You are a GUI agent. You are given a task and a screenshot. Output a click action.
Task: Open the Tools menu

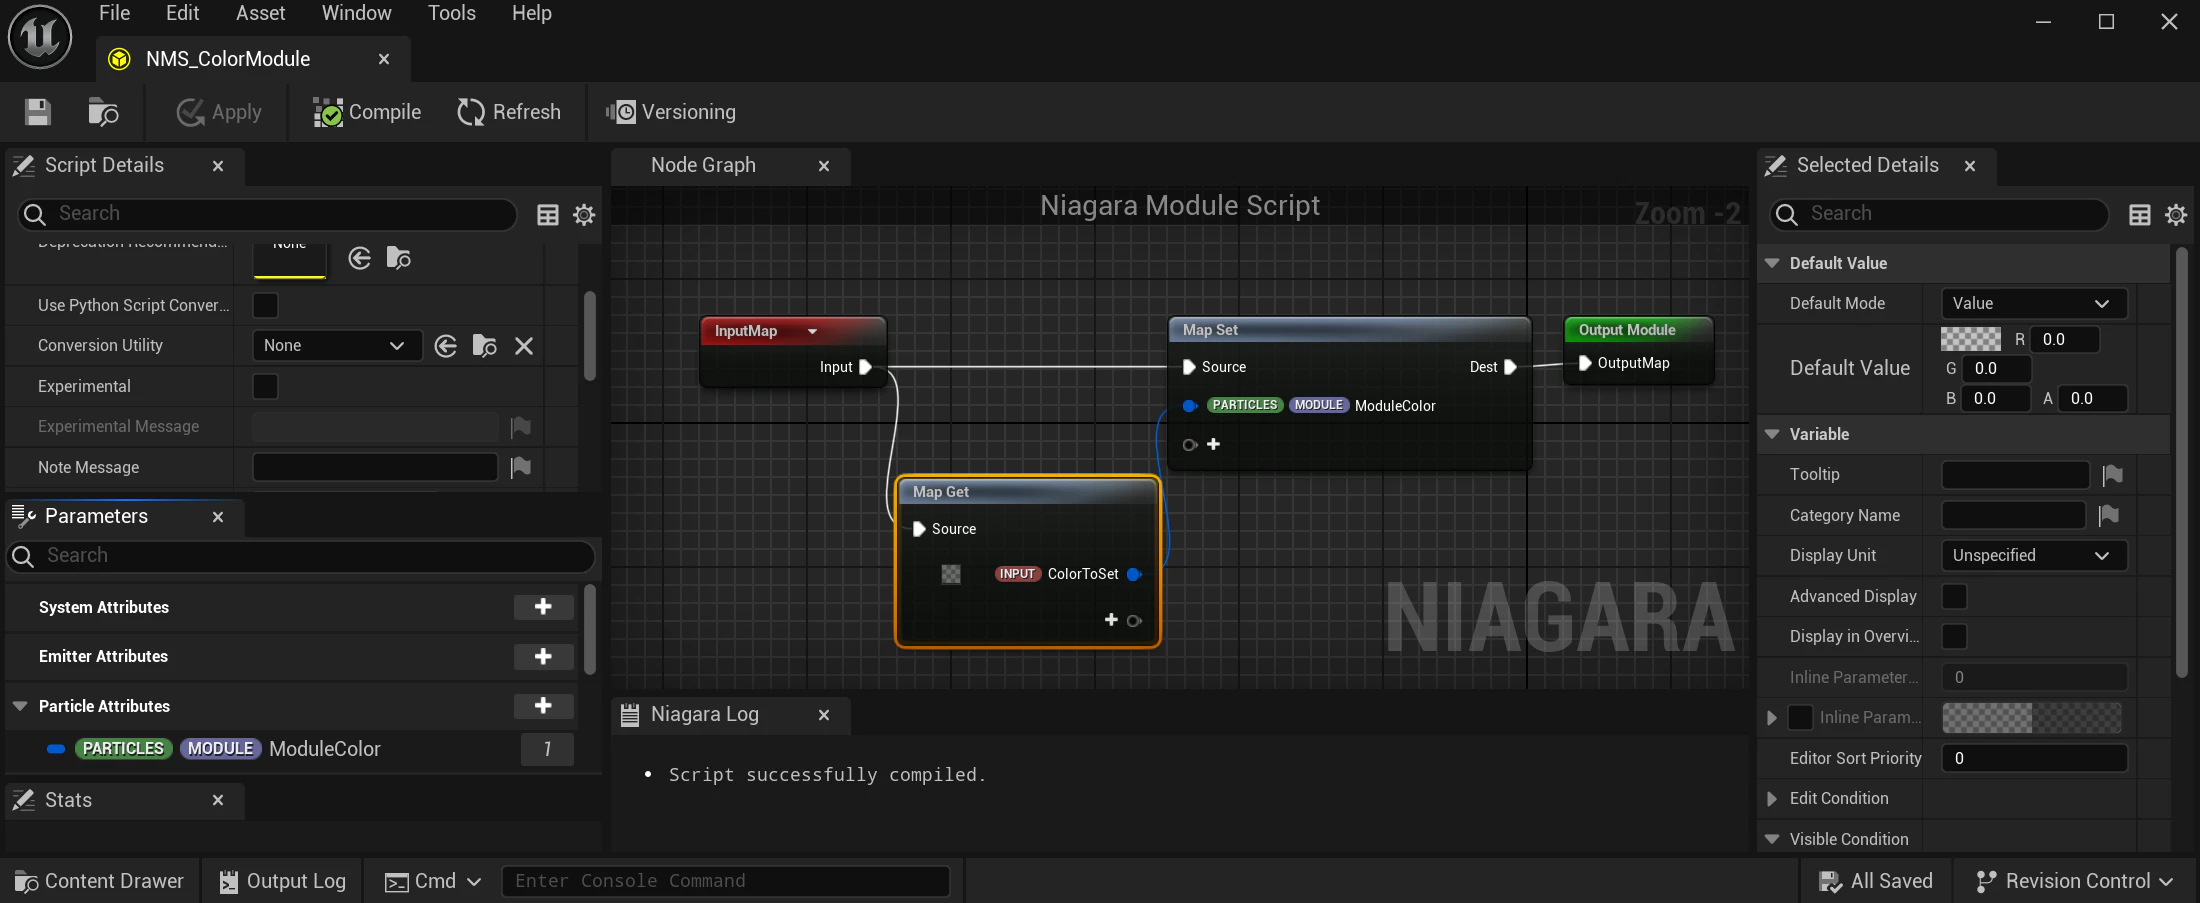[x=452, y=13]
